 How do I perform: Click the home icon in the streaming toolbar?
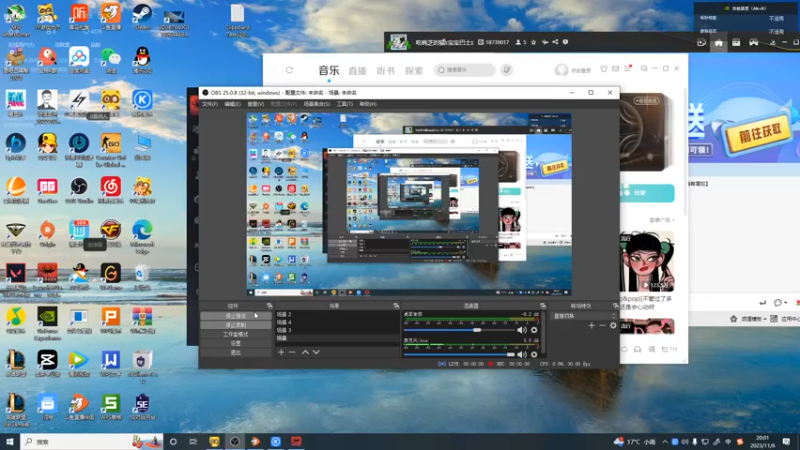718,43
